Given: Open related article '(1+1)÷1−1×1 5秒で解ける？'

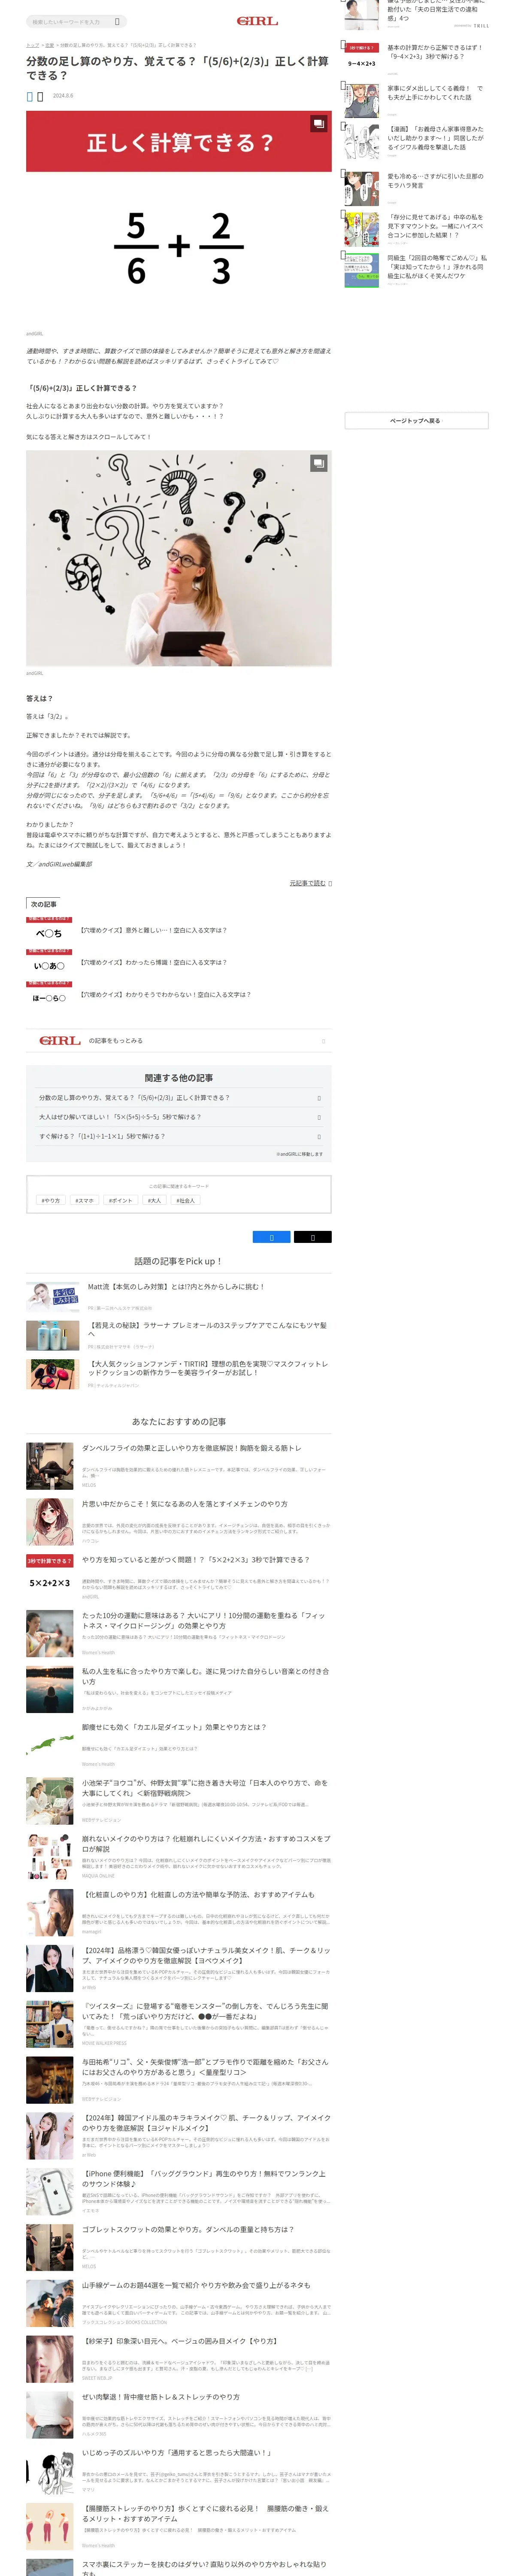Looking at the screenshot, I should pyautogui.click(x=178, y=1137).
